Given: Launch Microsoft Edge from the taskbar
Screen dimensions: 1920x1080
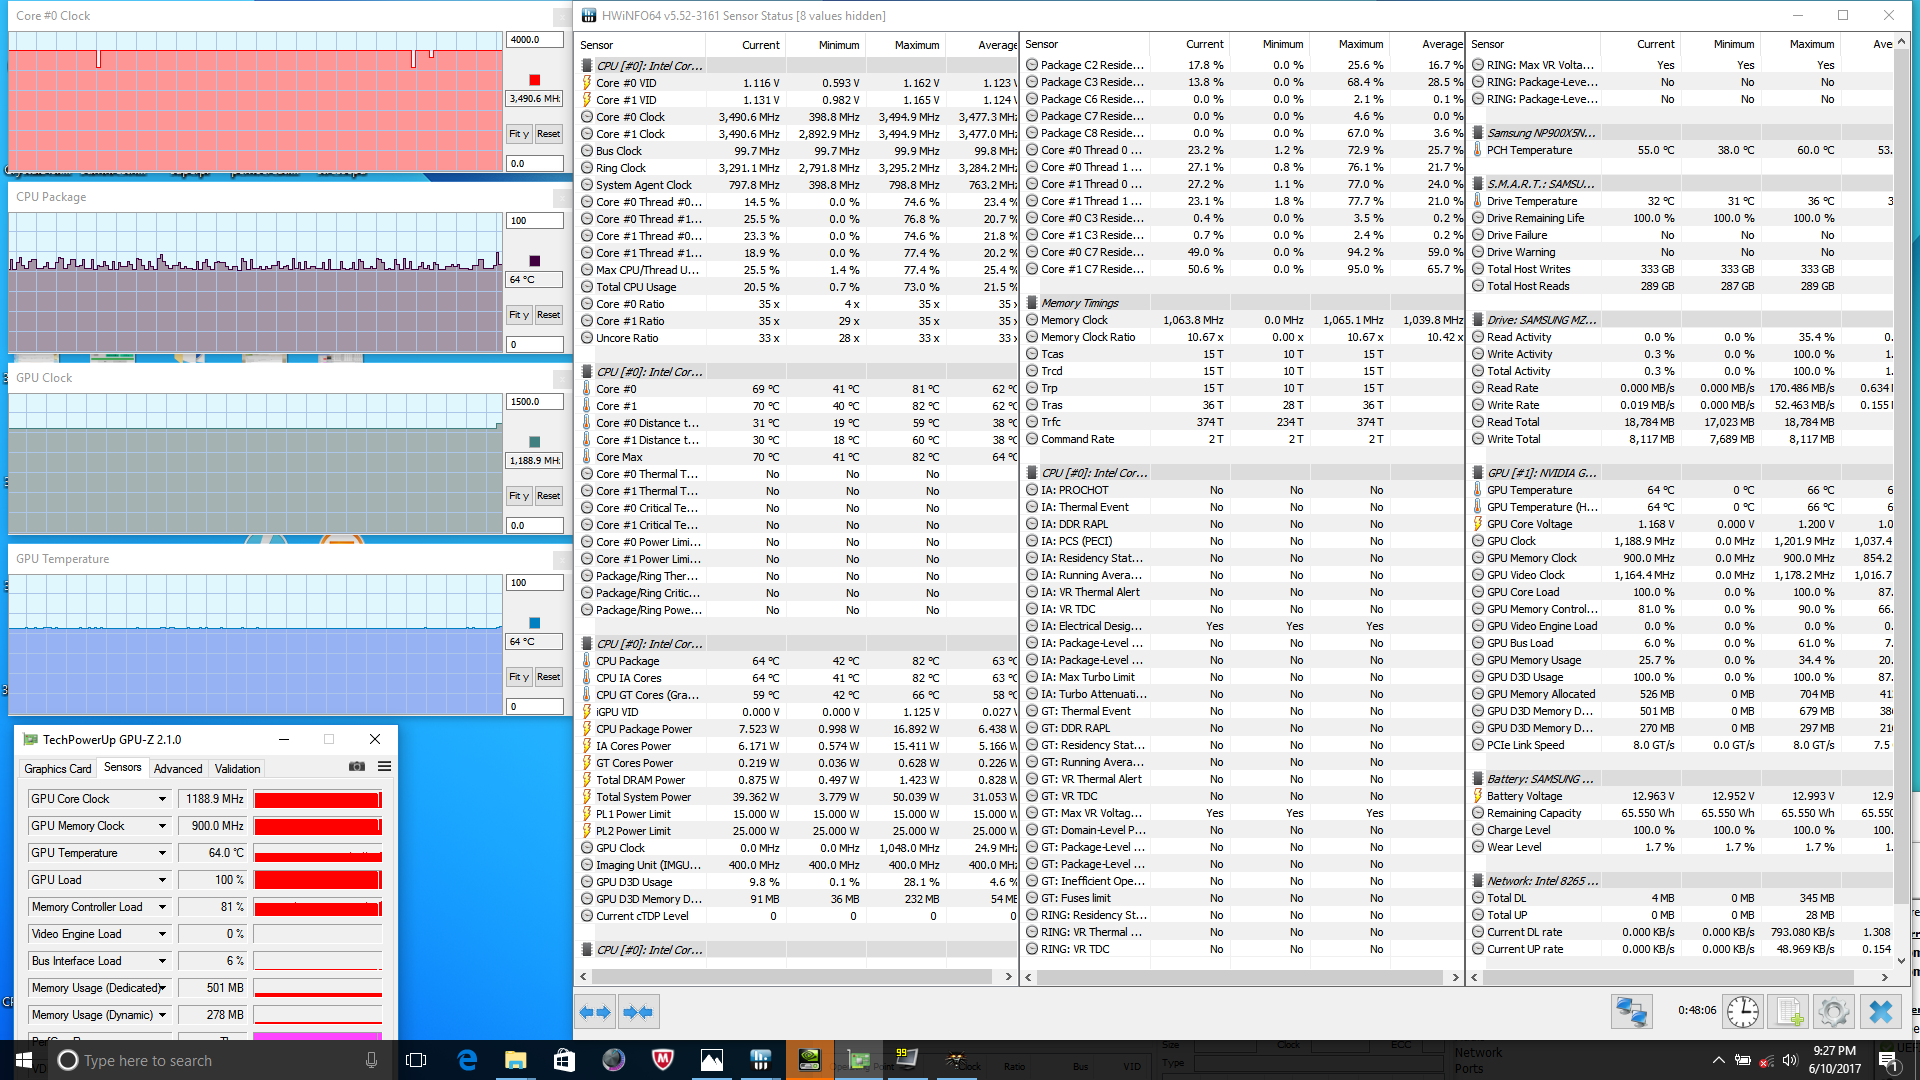Looking at the screenshot, I should (467, 1060).
